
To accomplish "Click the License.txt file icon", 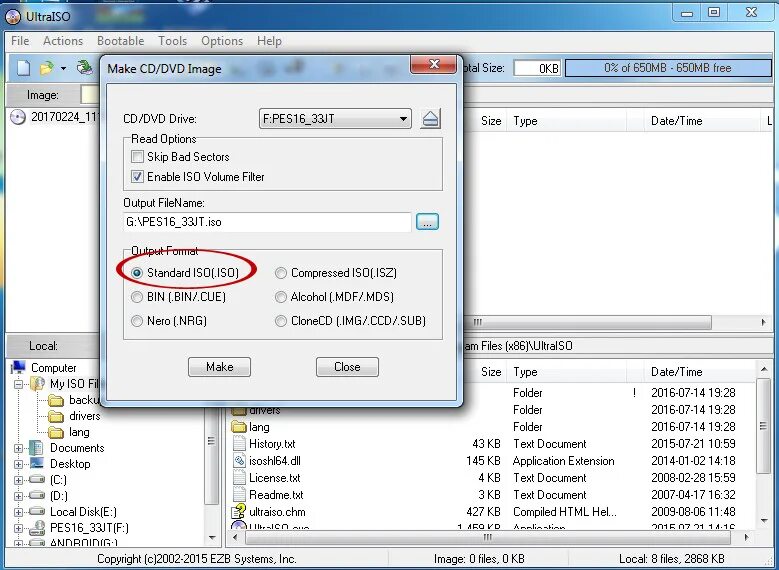I will (x=239, y=478).
